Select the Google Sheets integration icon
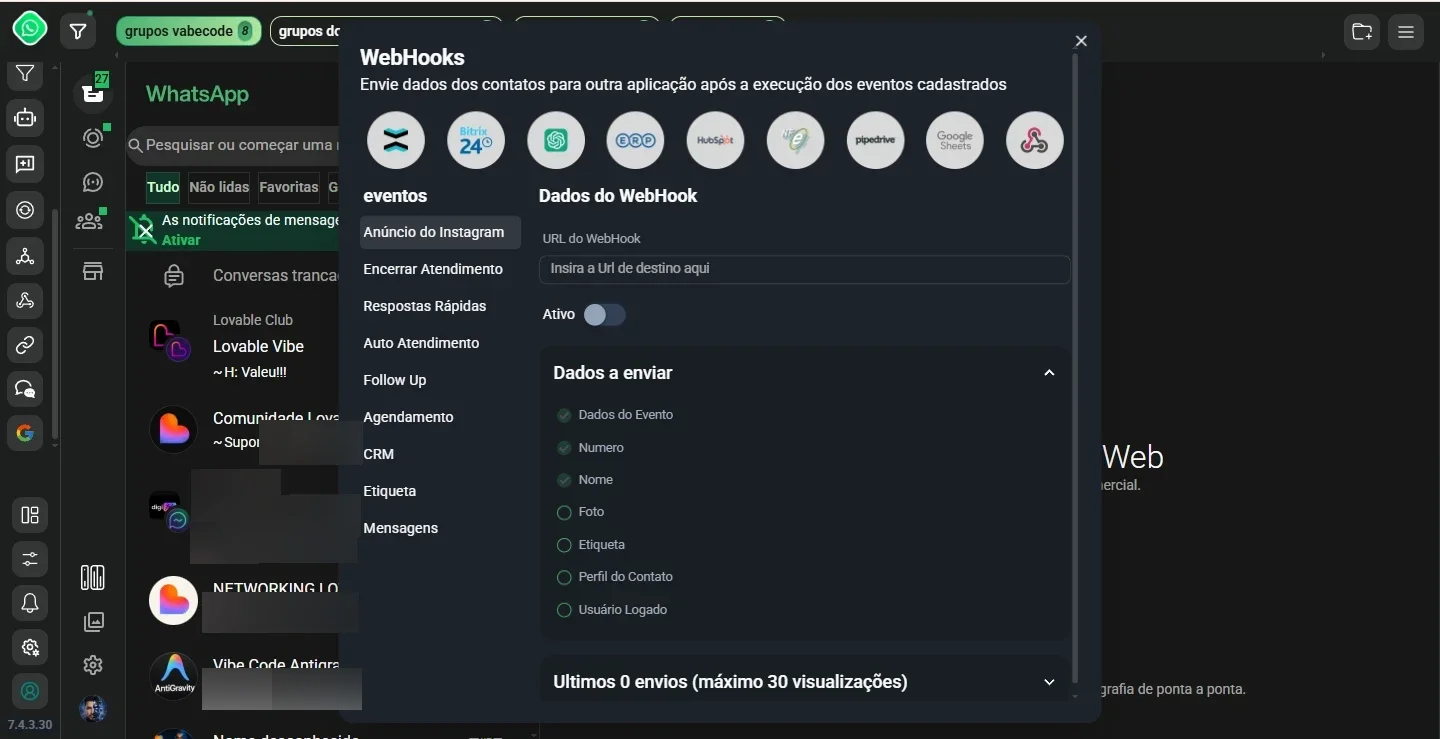 click(955, 140)
